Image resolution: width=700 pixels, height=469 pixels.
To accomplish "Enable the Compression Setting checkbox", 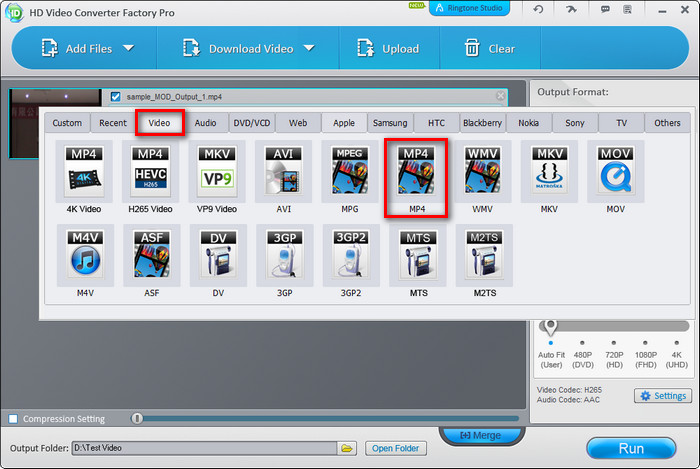I will [x=13, y=418].
